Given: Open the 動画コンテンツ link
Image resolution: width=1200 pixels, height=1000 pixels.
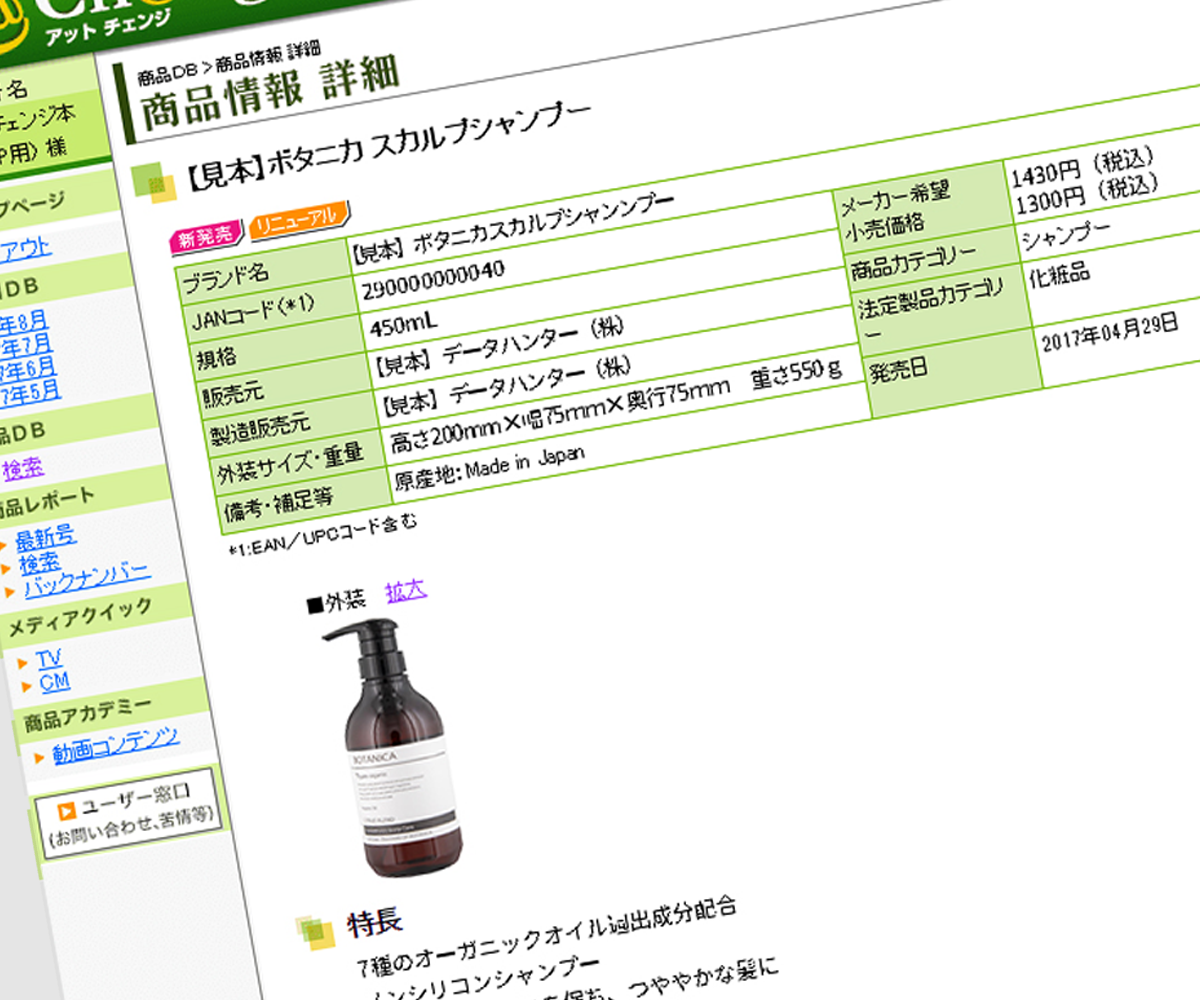Looking at the screenshot, I should [x=116, y=744].
